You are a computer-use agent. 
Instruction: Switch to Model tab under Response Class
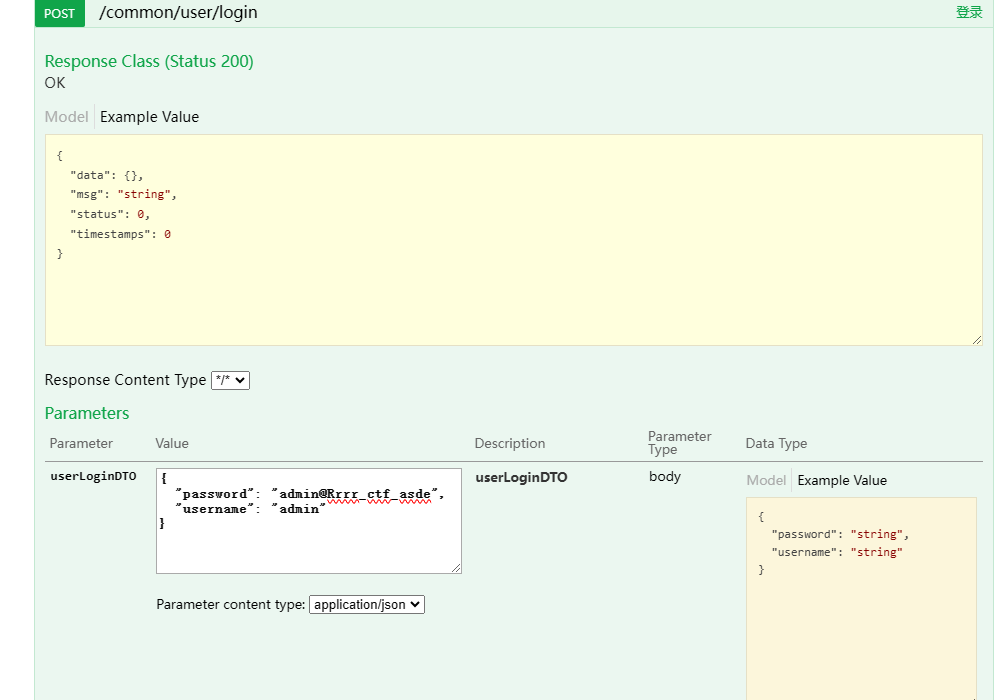66,117
